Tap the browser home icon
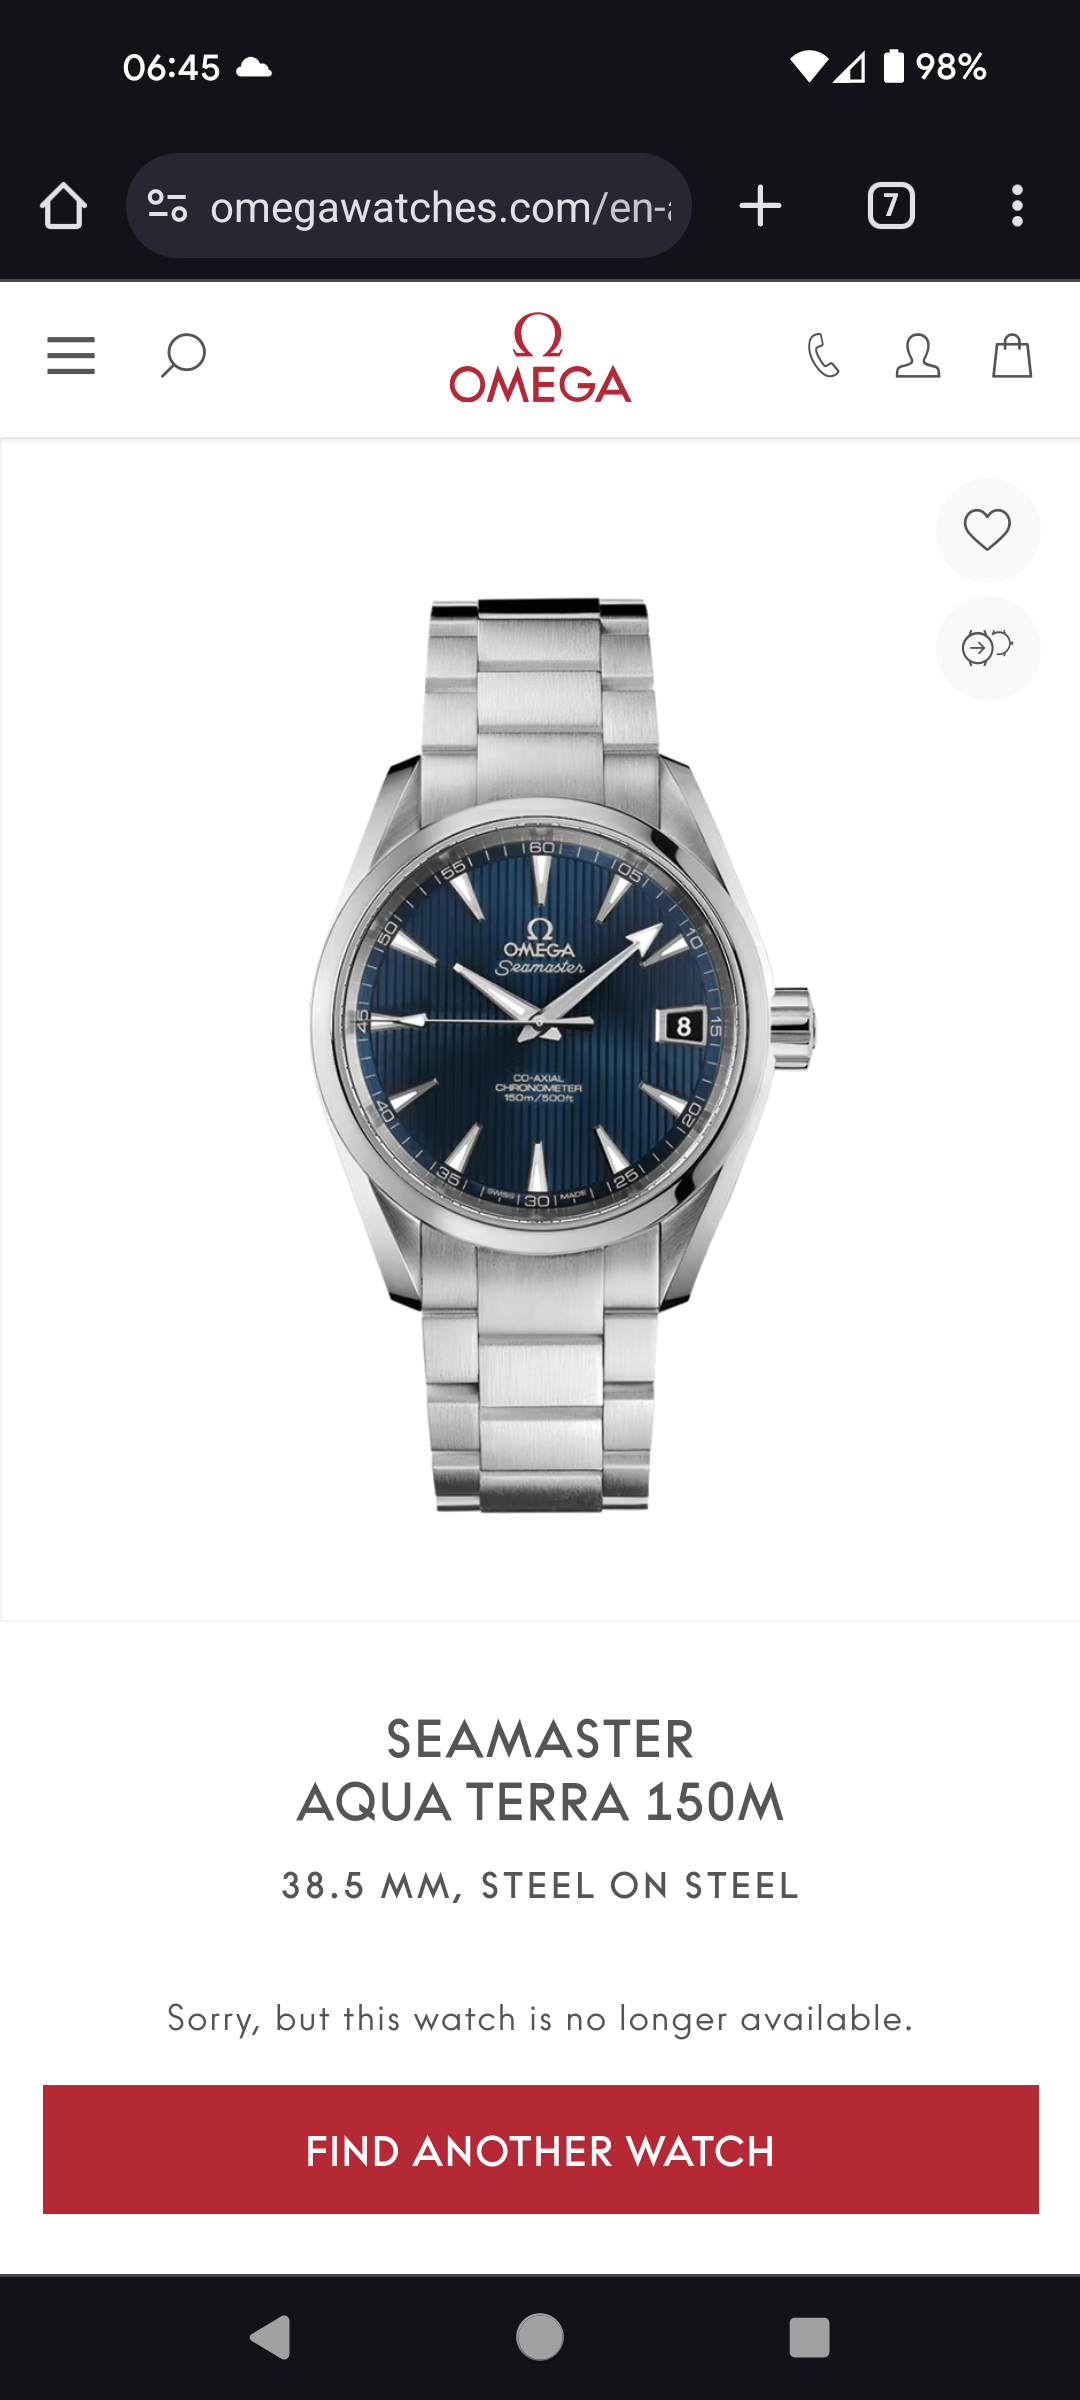The image size is (1080, 2400). [x=63, y=206]
